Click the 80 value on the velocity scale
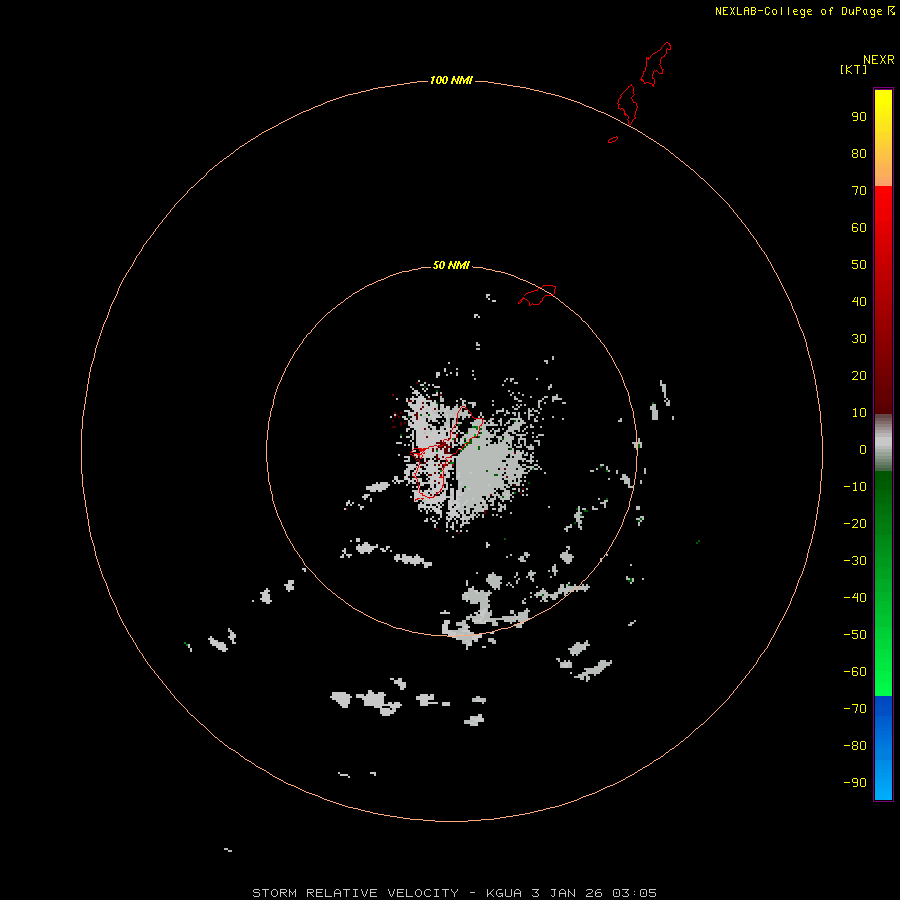Image resolution: width=900 pixels, height=900 pixels. click(859, 154)
